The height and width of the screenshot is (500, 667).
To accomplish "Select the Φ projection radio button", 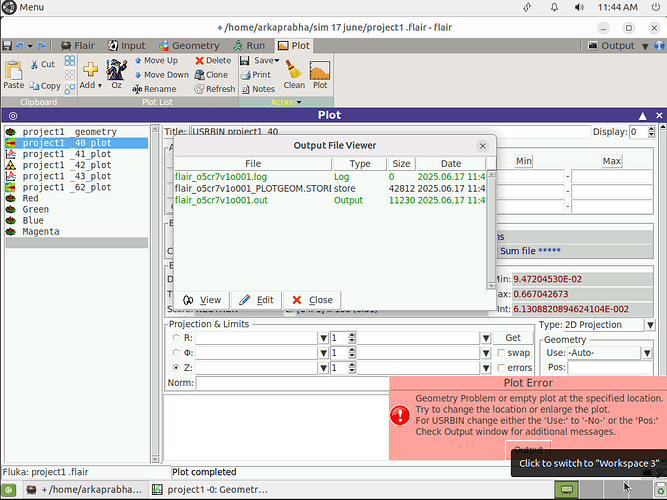I will [176, 353].
